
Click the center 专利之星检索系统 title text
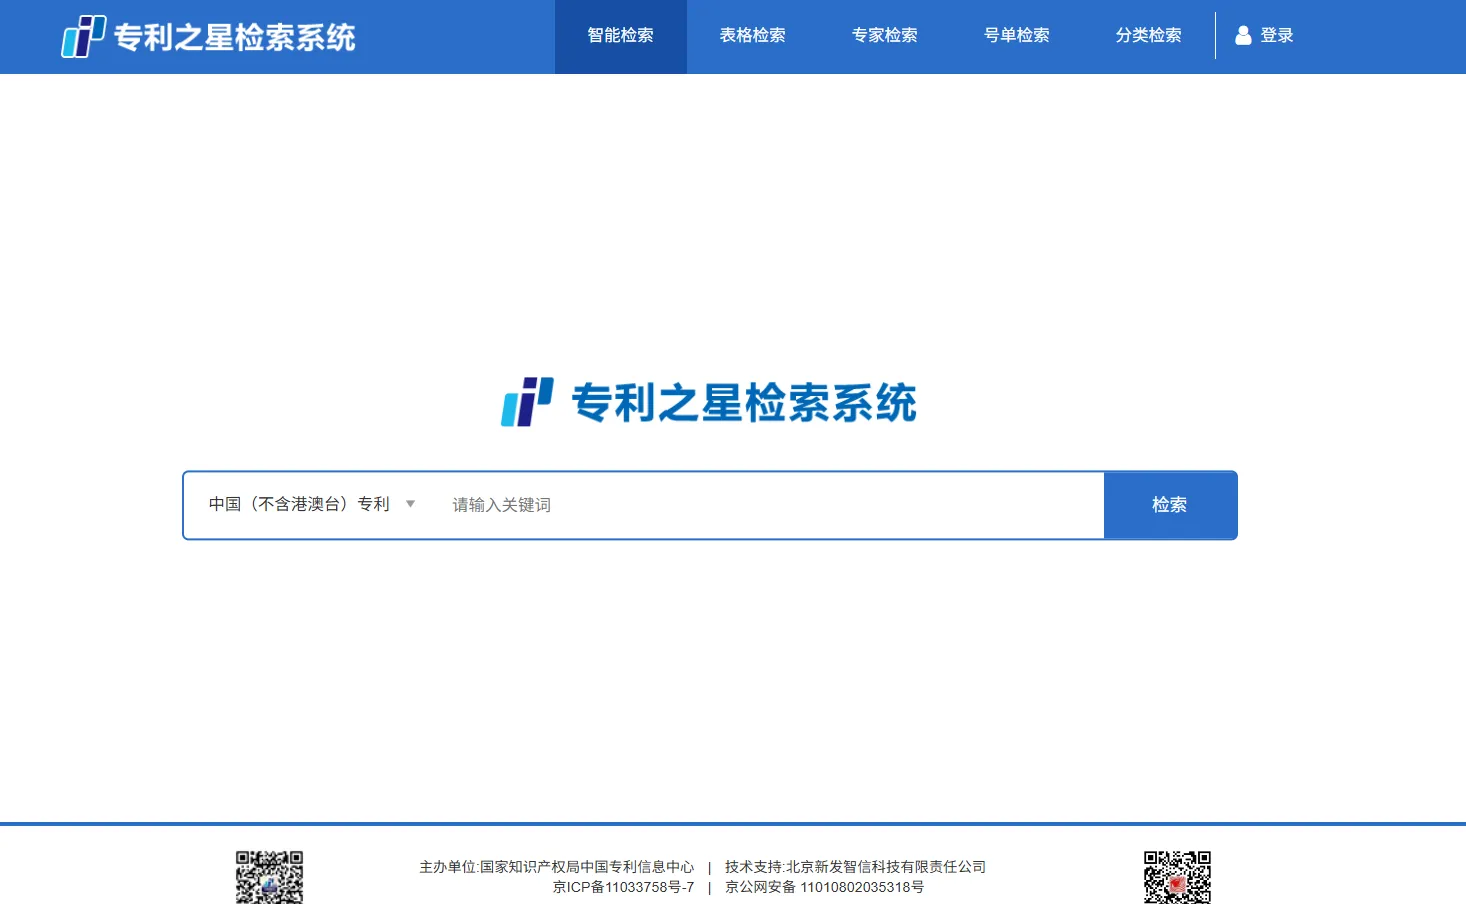pos(744,403)
